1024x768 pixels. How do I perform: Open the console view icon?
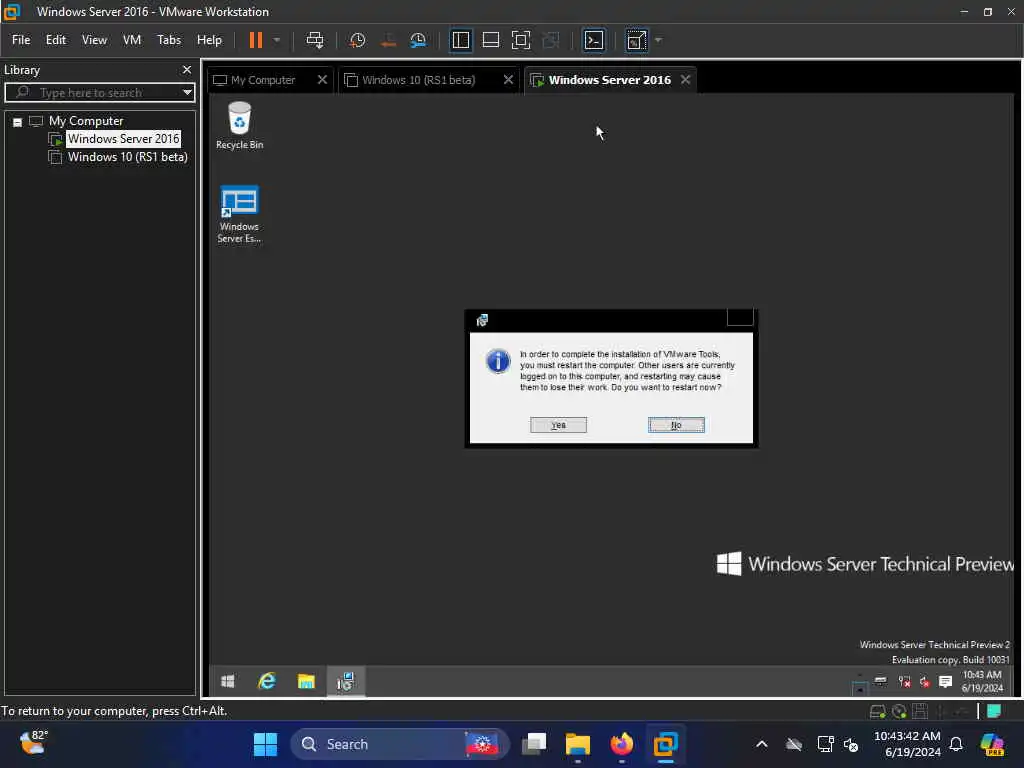coord(594,40)
